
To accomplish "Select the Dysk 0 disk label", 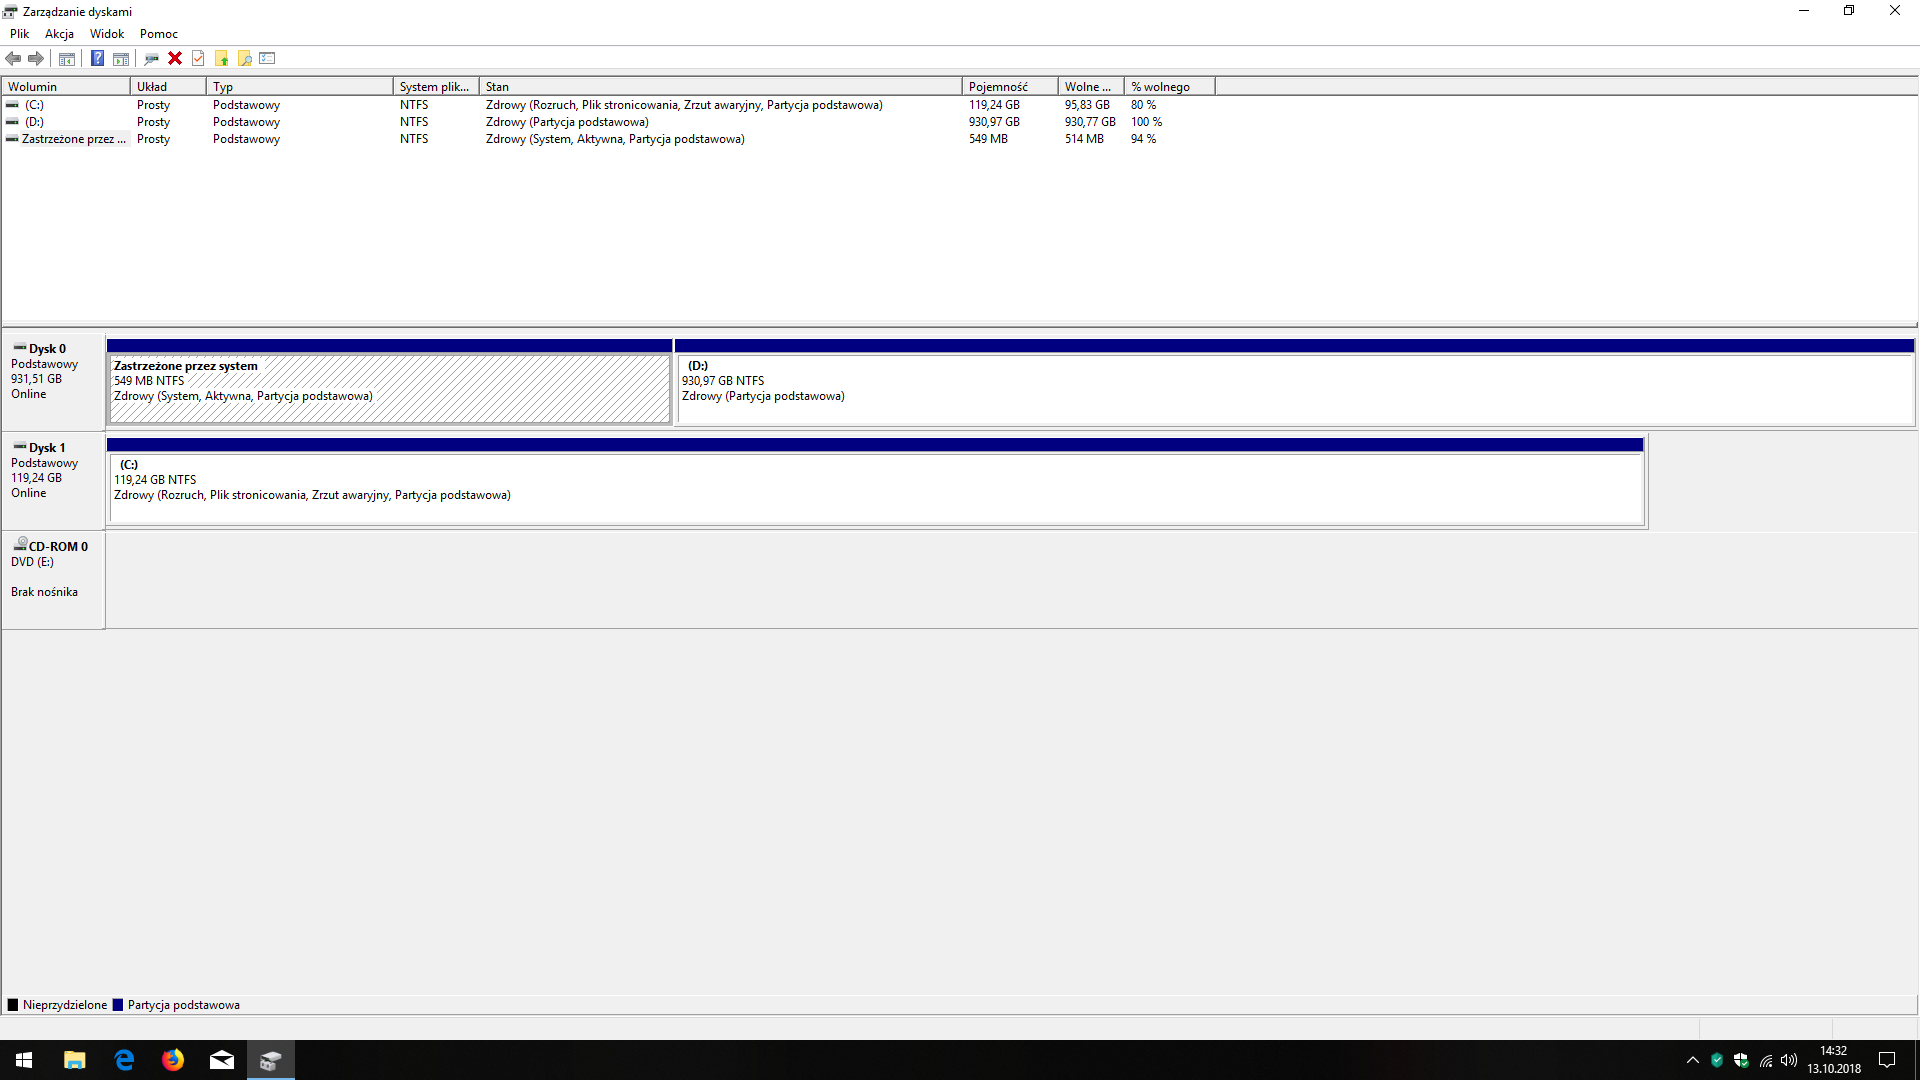I will pos(53,381).
